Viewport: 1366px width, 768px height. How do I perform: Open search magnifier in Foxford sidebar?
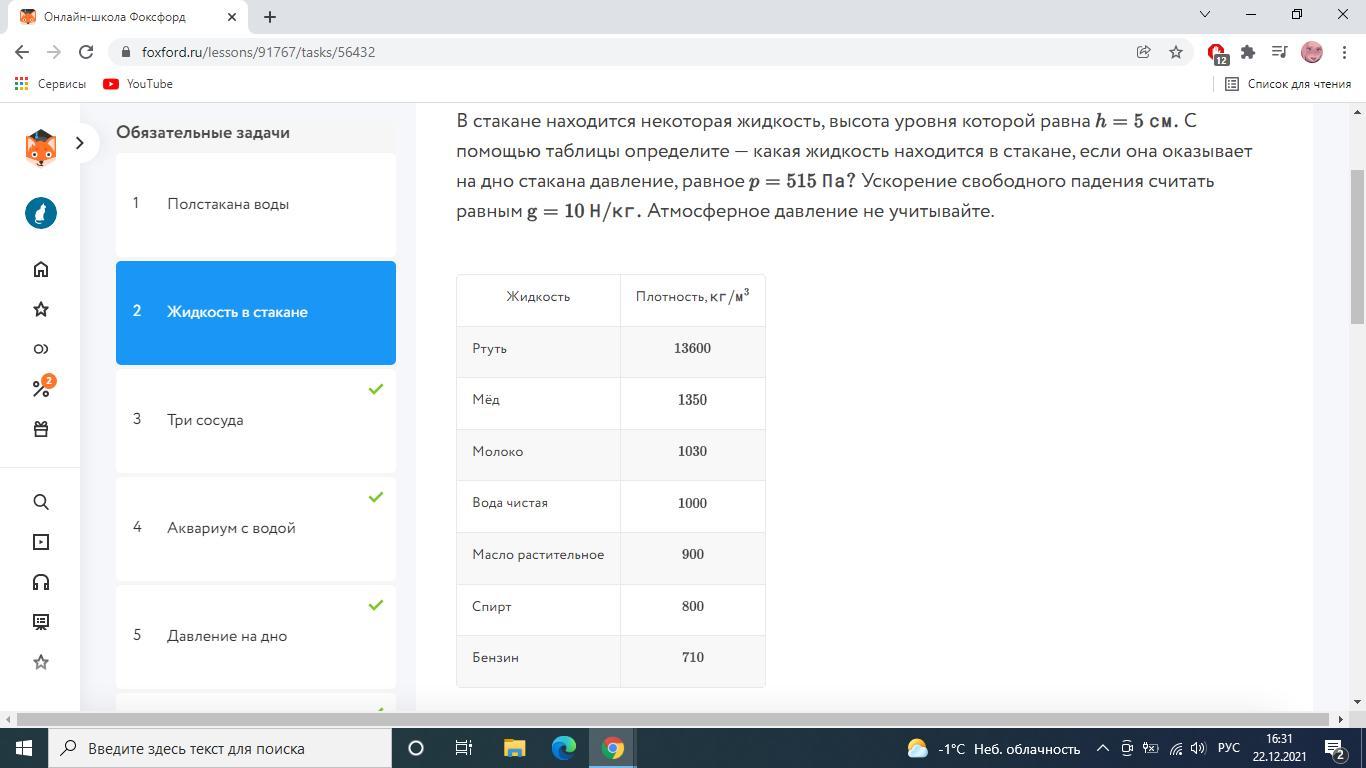(x=41, y=502)
